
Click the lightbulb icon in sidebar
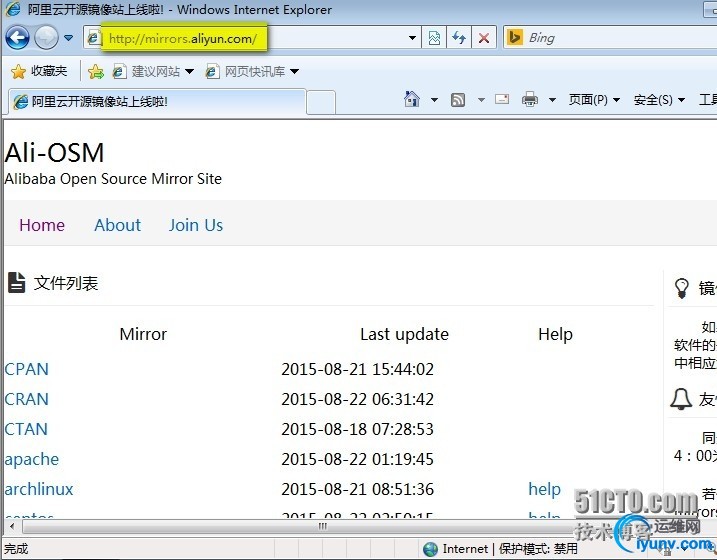[681, 288]
